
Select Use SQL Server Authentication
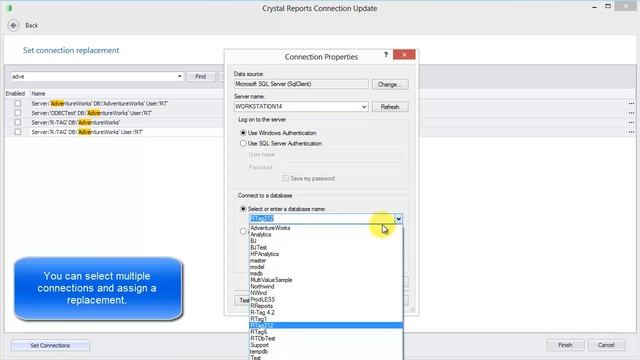[243, 144]
